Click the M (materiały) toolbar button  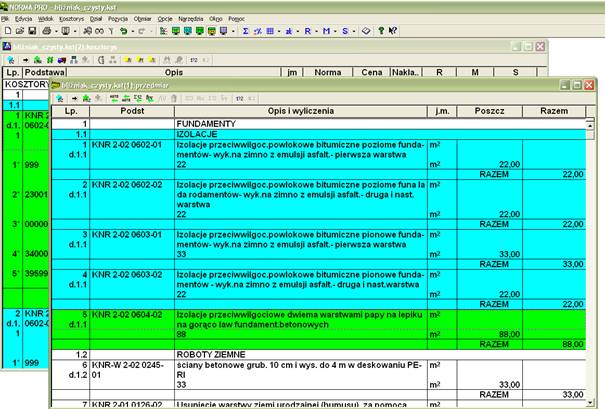[329, 32]
